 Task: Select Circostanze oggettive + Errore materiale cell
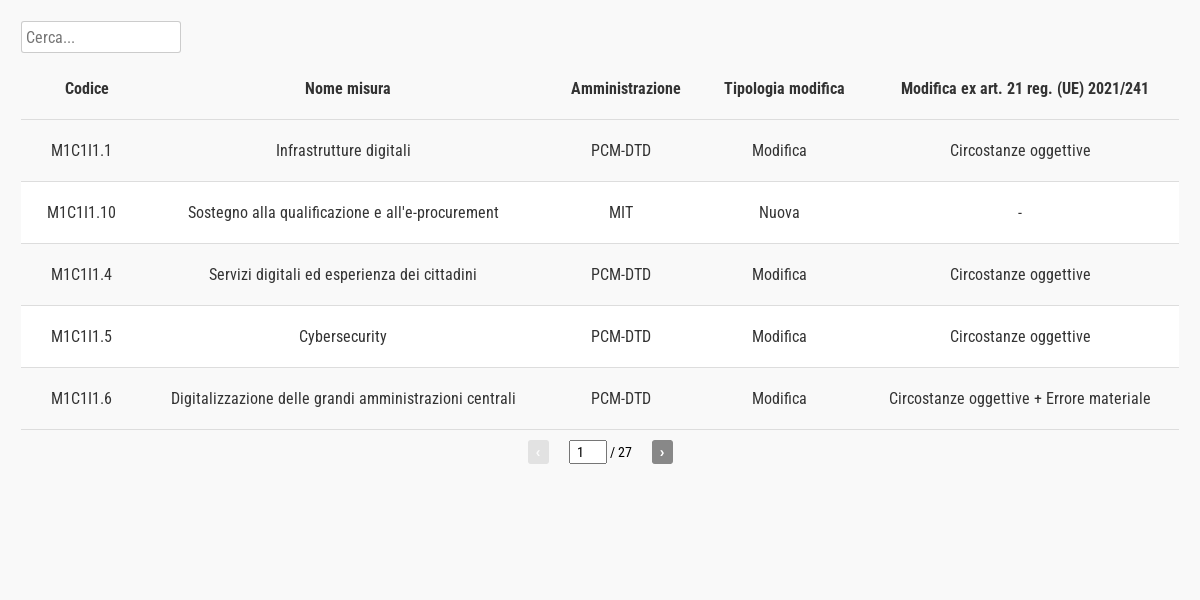[x=1020, y=398]
